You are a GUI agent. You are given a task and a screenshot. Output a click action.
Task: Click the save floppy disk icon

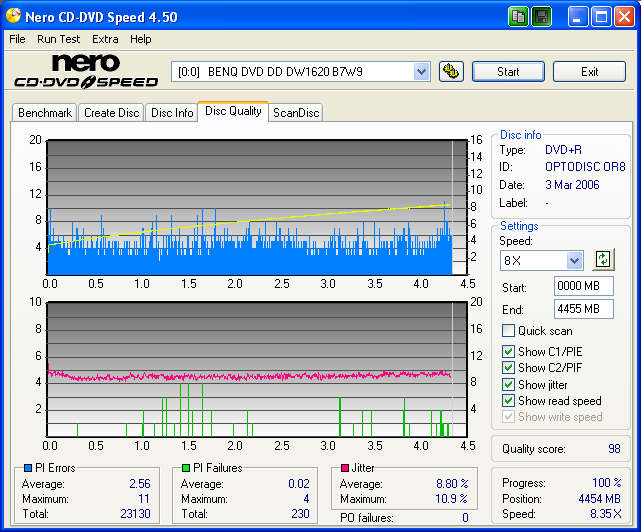pos(542,17)
